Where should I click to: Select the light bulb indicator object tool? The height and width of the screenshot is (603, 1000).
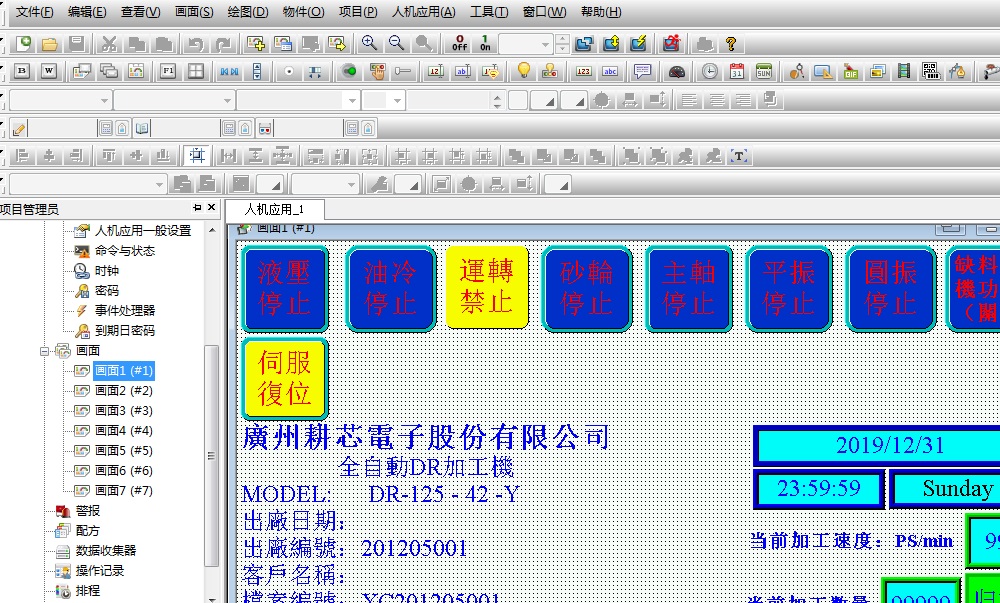(522, 71)
